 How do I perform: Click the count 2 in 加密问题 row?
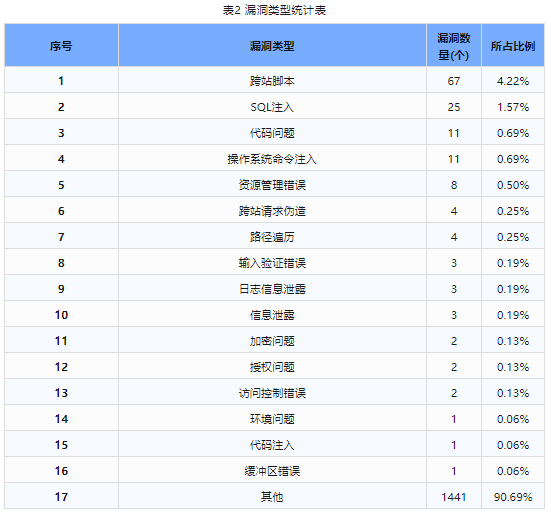click(454, 341)
